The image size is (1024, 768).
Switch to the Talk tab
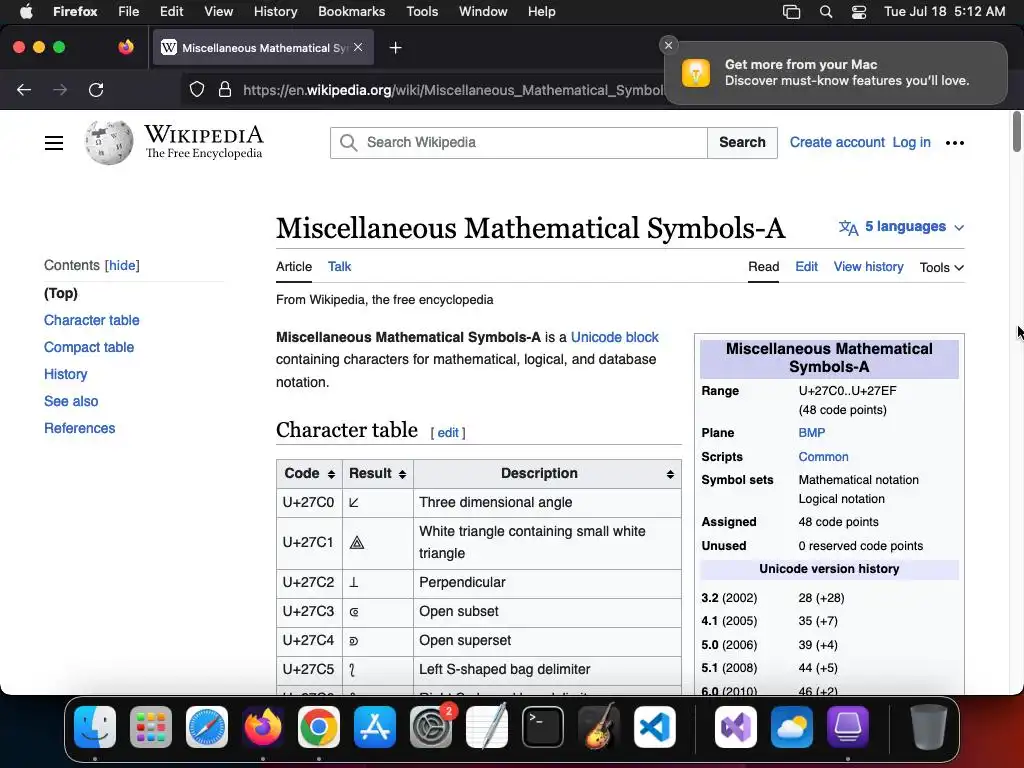coord(339,266)
